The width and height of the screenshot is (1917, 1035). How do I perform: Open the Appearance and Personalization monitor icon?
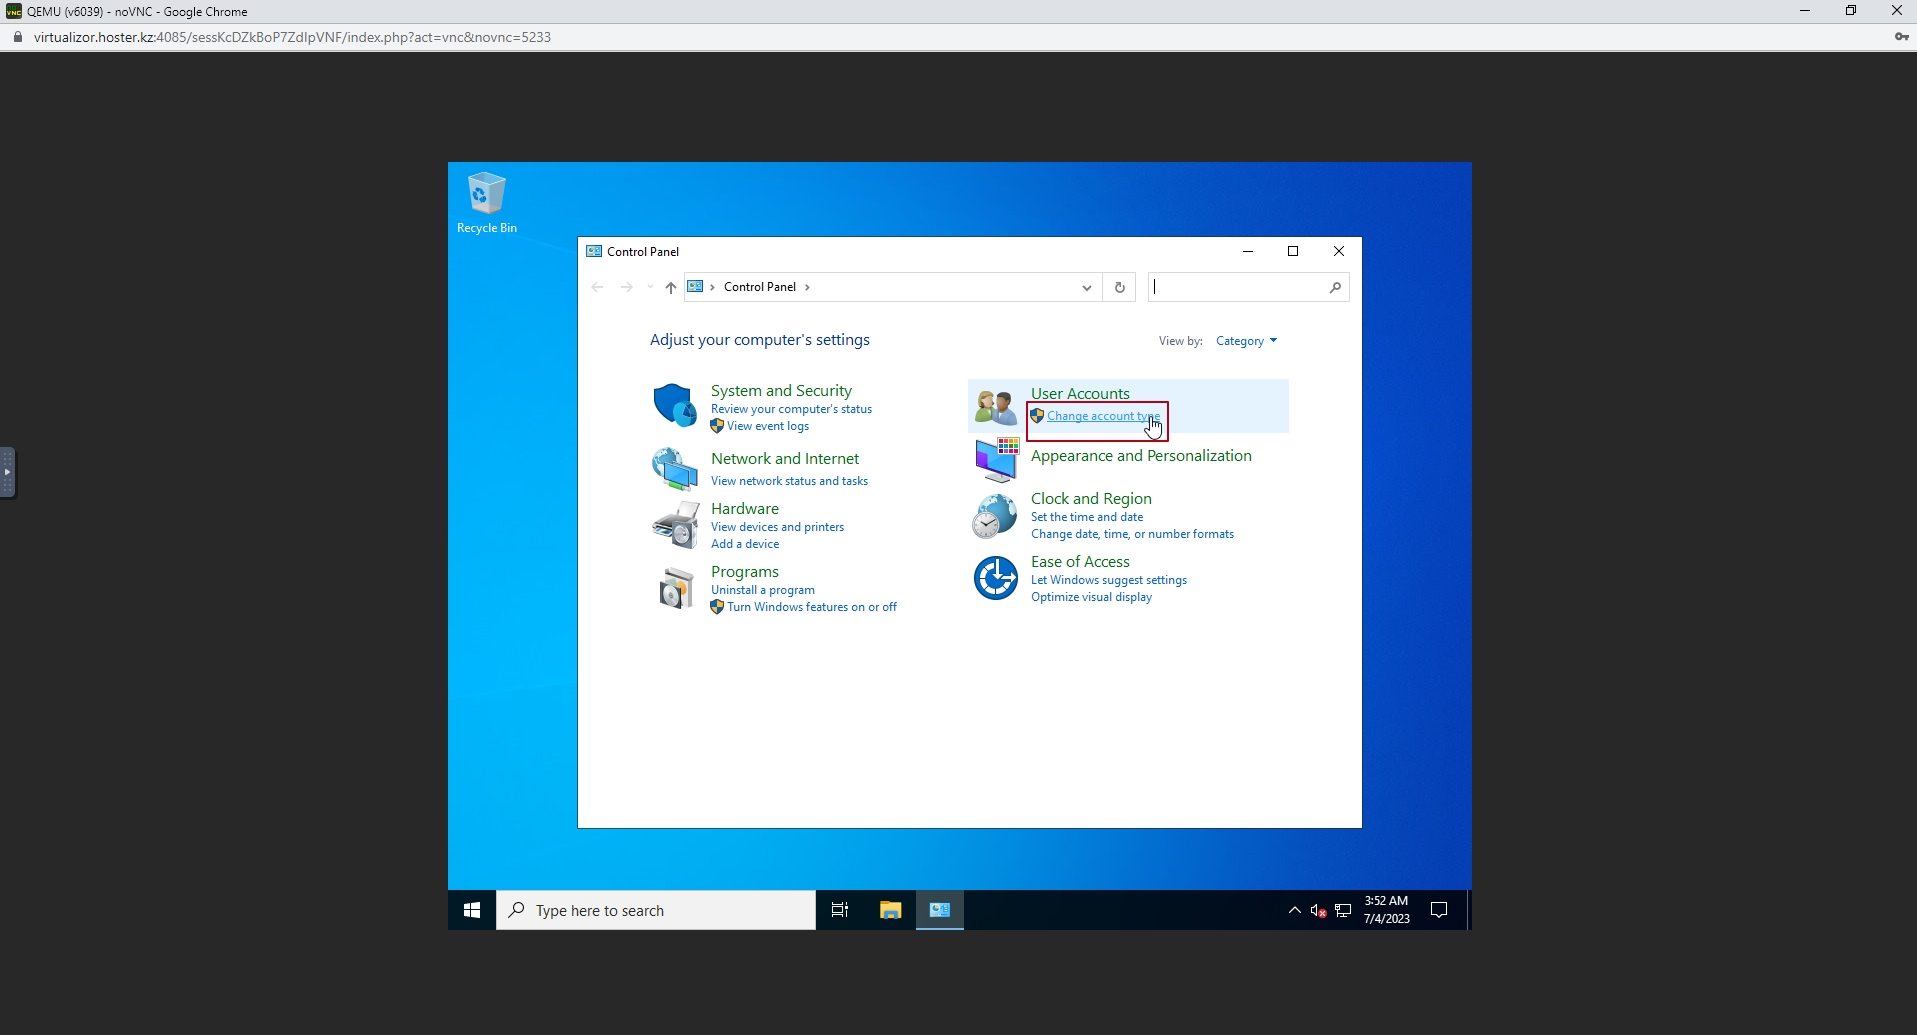tap(996, 459)
